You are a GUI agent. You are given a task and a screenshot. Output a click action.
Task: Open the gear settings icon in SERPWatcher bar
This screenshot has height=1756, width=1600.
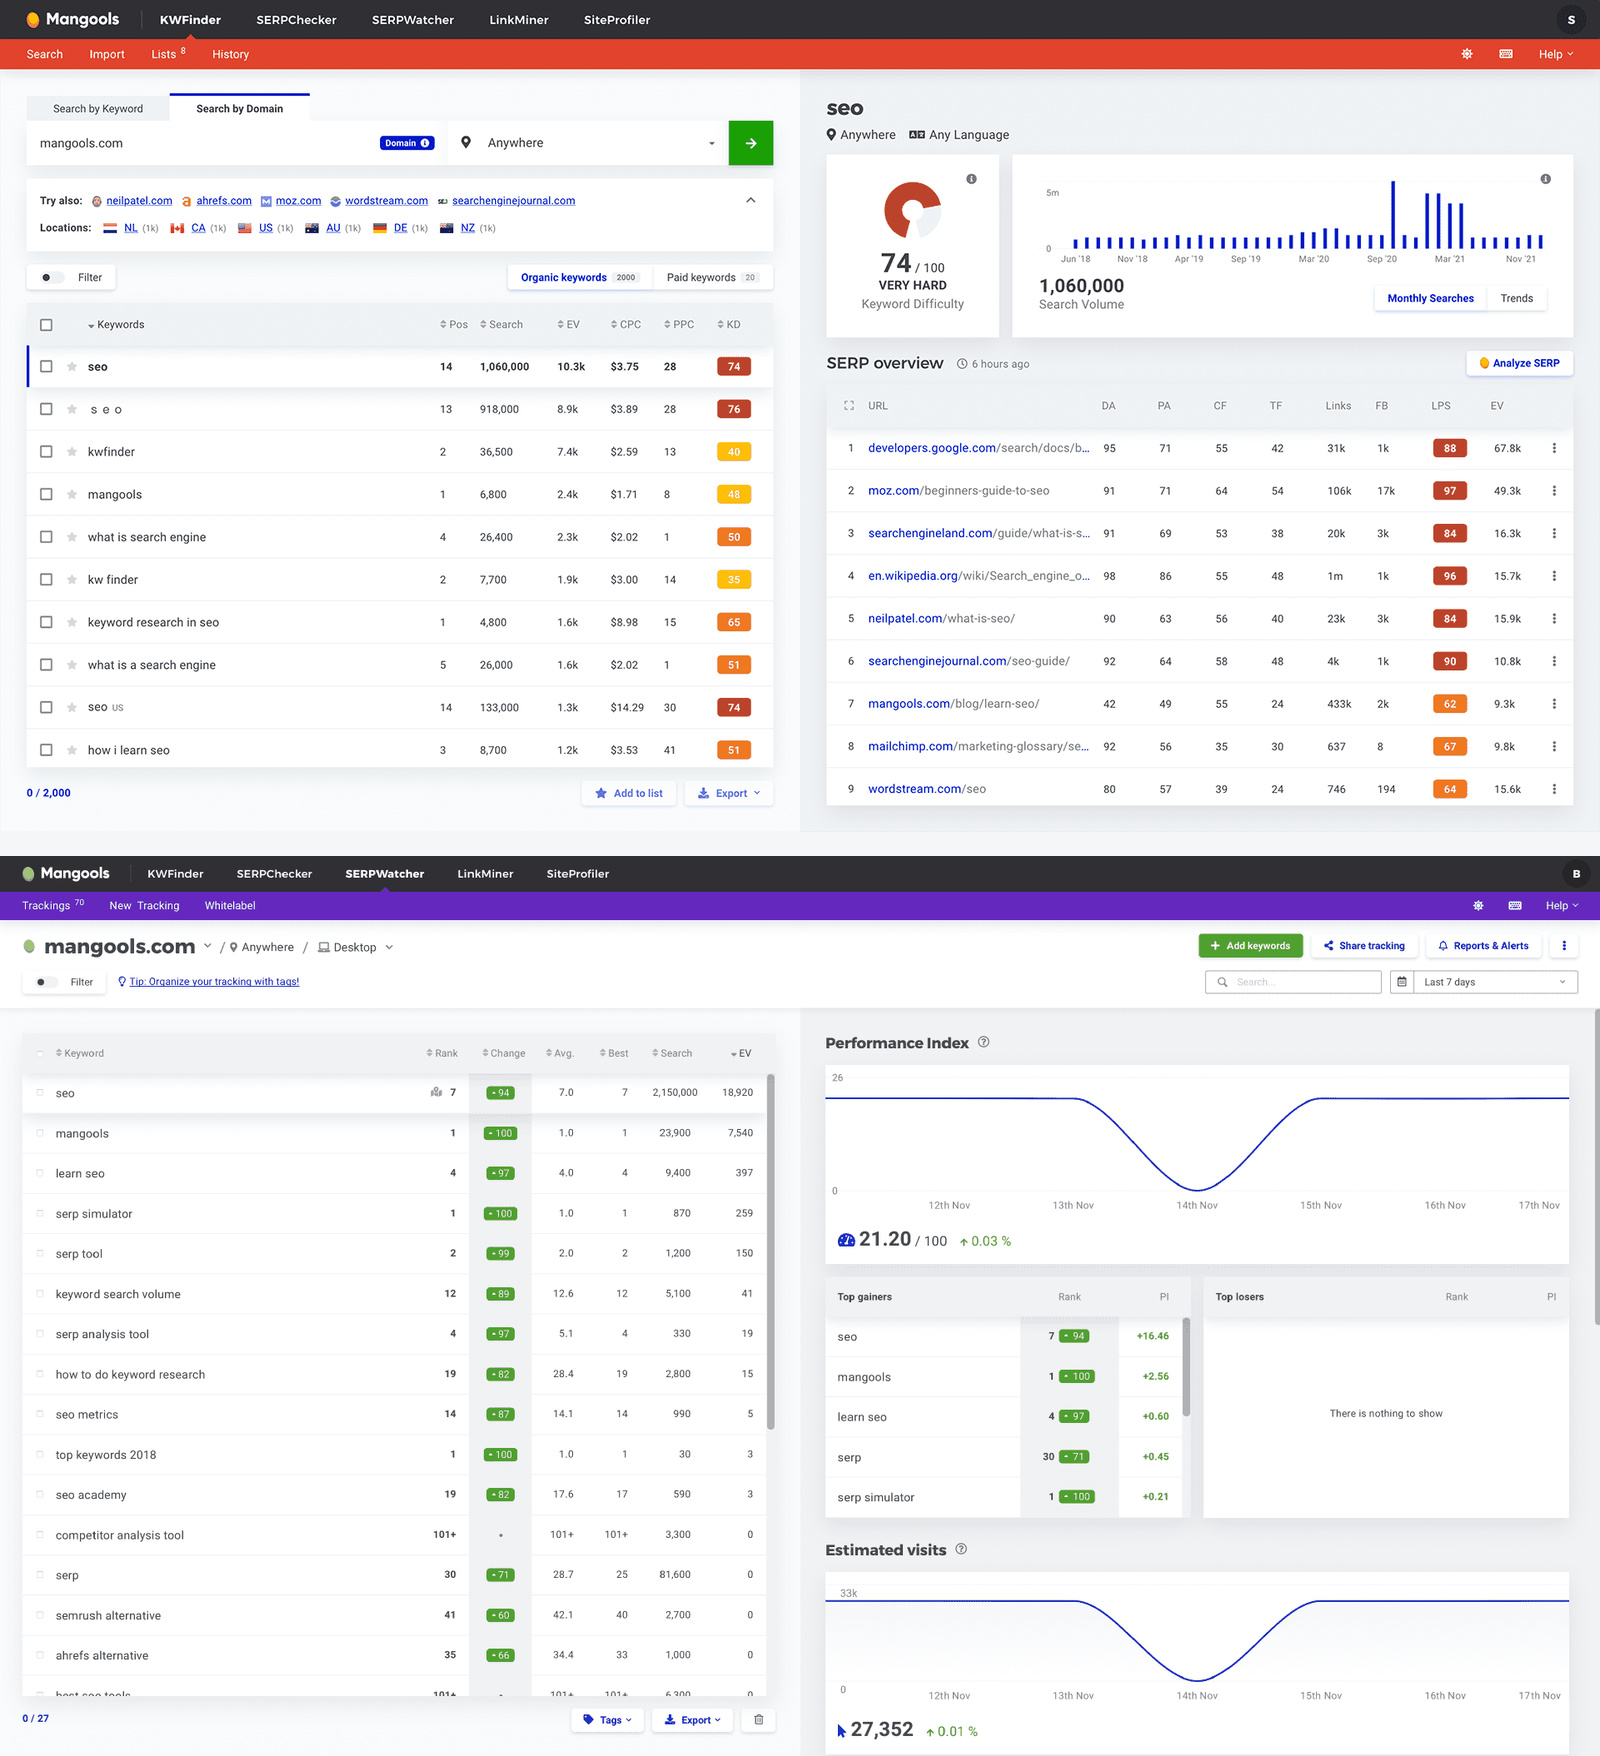click(1478, 906)
